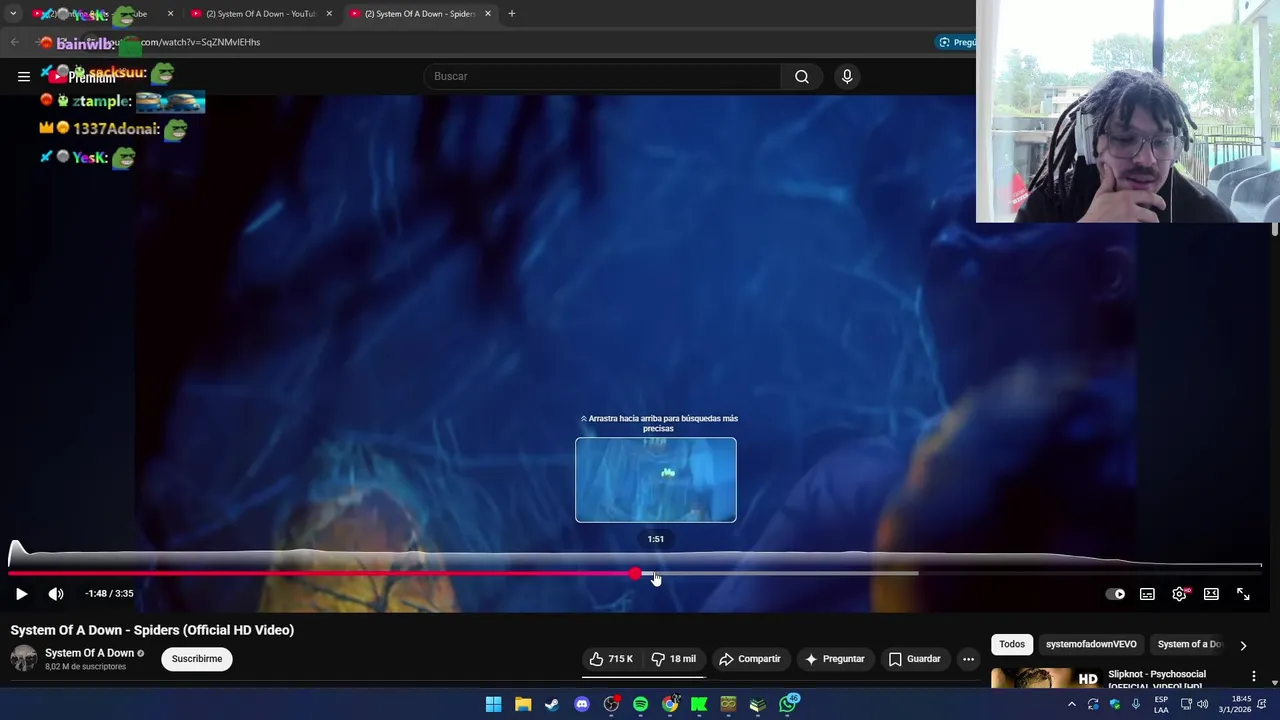The image size is (1280, 720).
Task: Open the green Kick app from taskbar
Action: [699, 704]
